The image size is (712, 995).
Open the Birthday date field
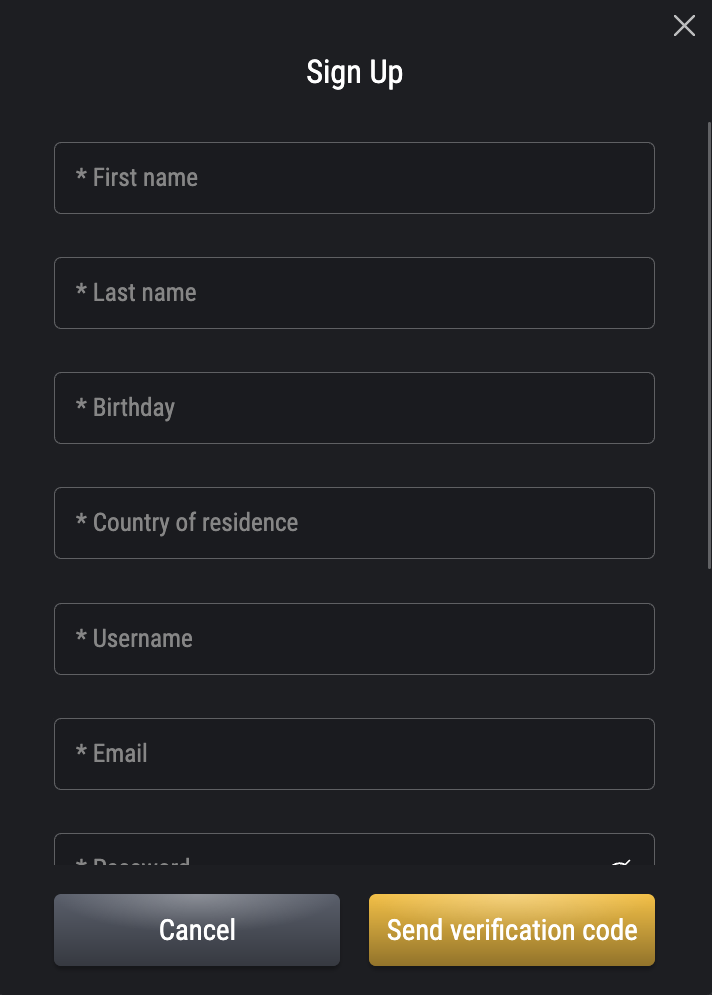[x=354, y=408]
